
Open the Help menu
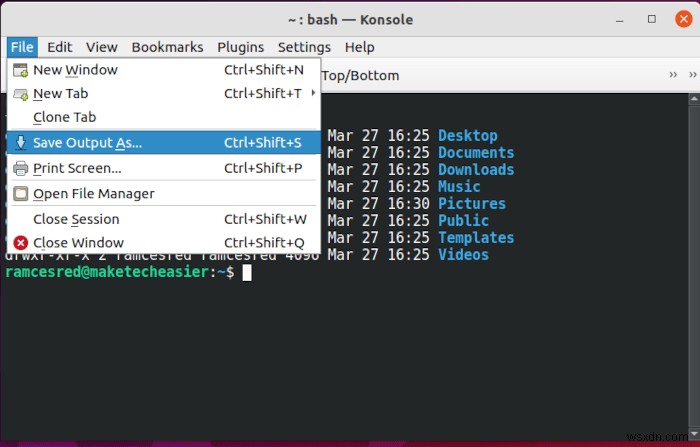tap(360, 47)
